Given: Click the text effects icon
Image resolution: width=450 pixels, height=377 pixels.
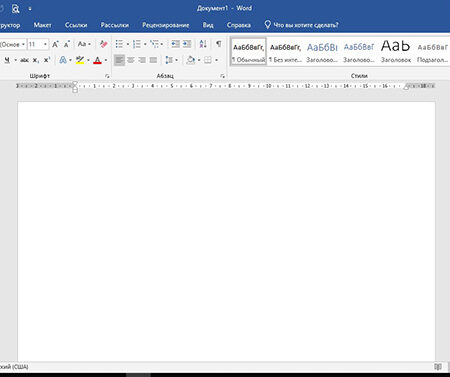Looking at the screenshot, I should click(x=63, y=60).
